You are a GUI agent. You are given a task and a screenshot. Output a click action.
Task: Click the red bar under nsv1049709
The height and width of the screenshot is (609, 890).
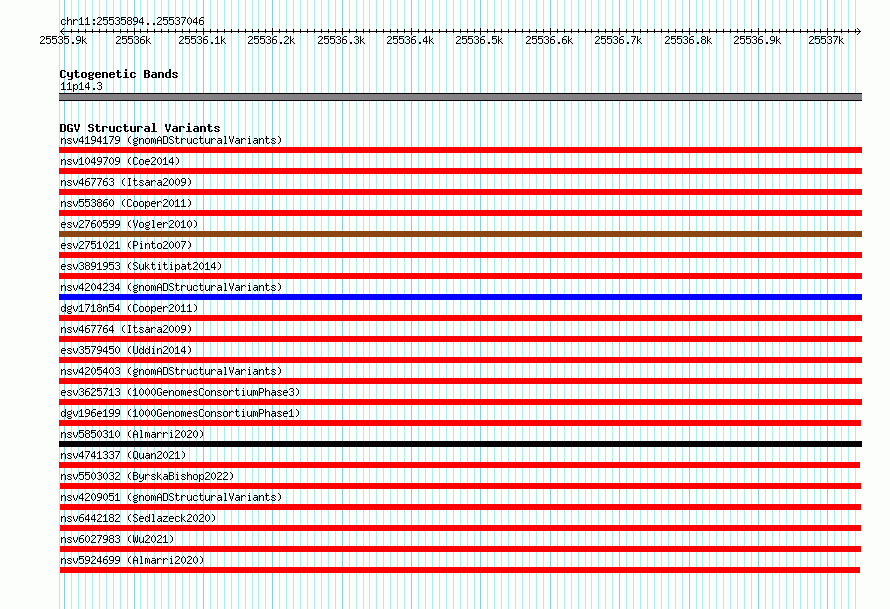point(460,171)
